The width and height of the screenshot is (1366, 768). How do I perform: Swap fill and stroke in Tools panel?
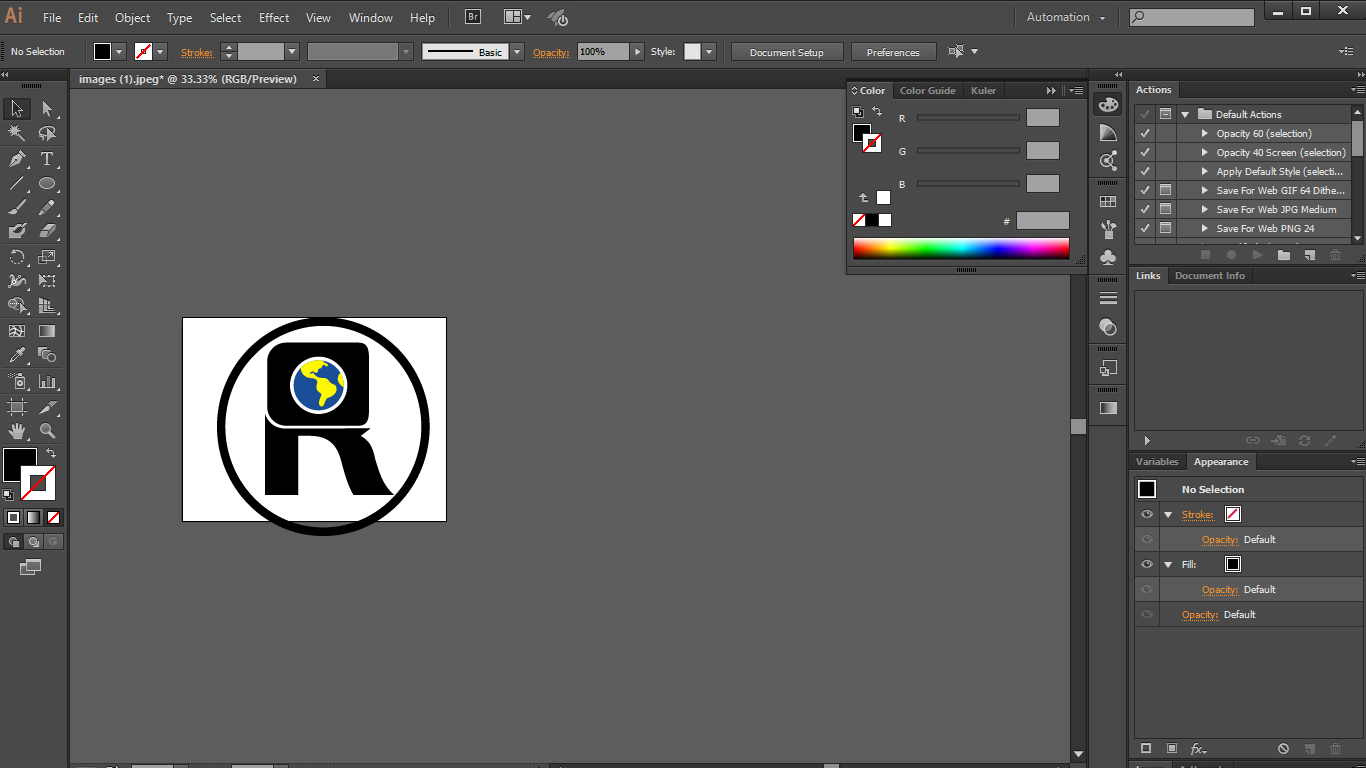[51, 453]
